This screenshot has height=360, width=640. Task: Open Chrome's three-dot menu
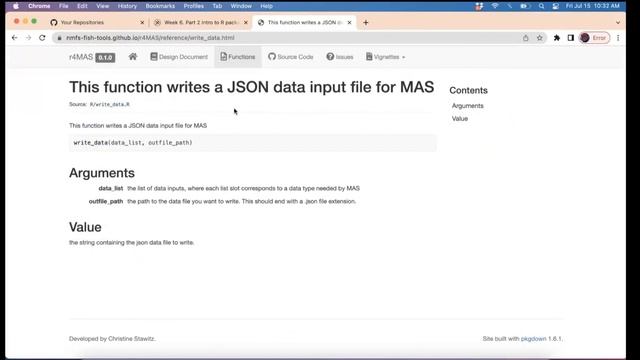[618, 38]
